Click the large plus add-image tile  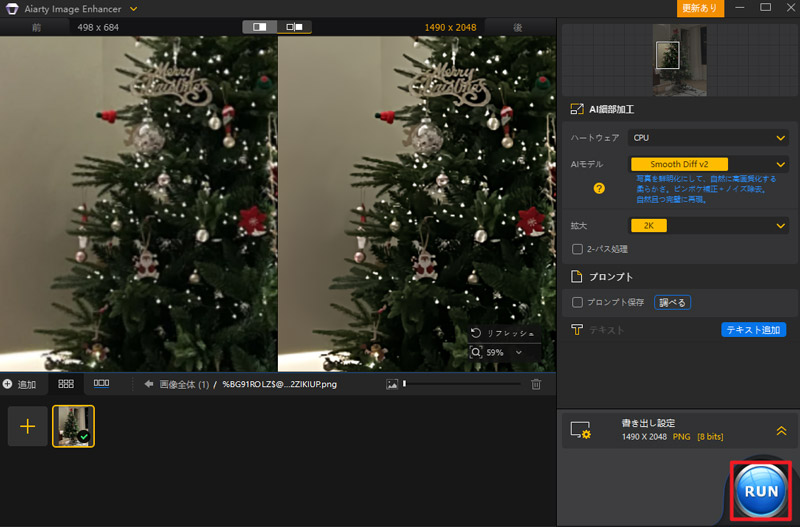28,426
